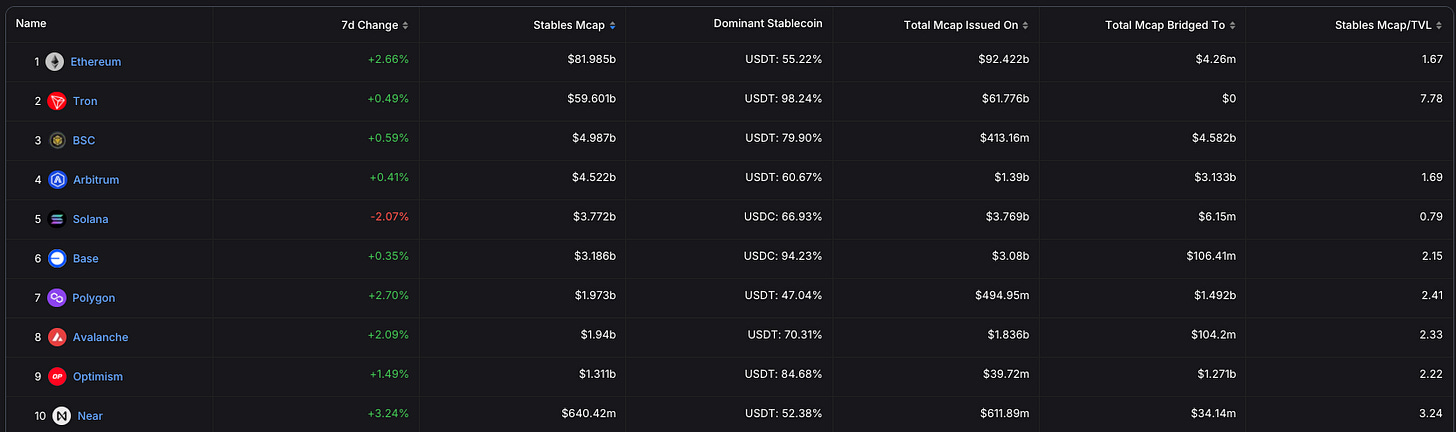Open the Ethereum chain link
1456x432 pixels.
[x=95, y=62]
